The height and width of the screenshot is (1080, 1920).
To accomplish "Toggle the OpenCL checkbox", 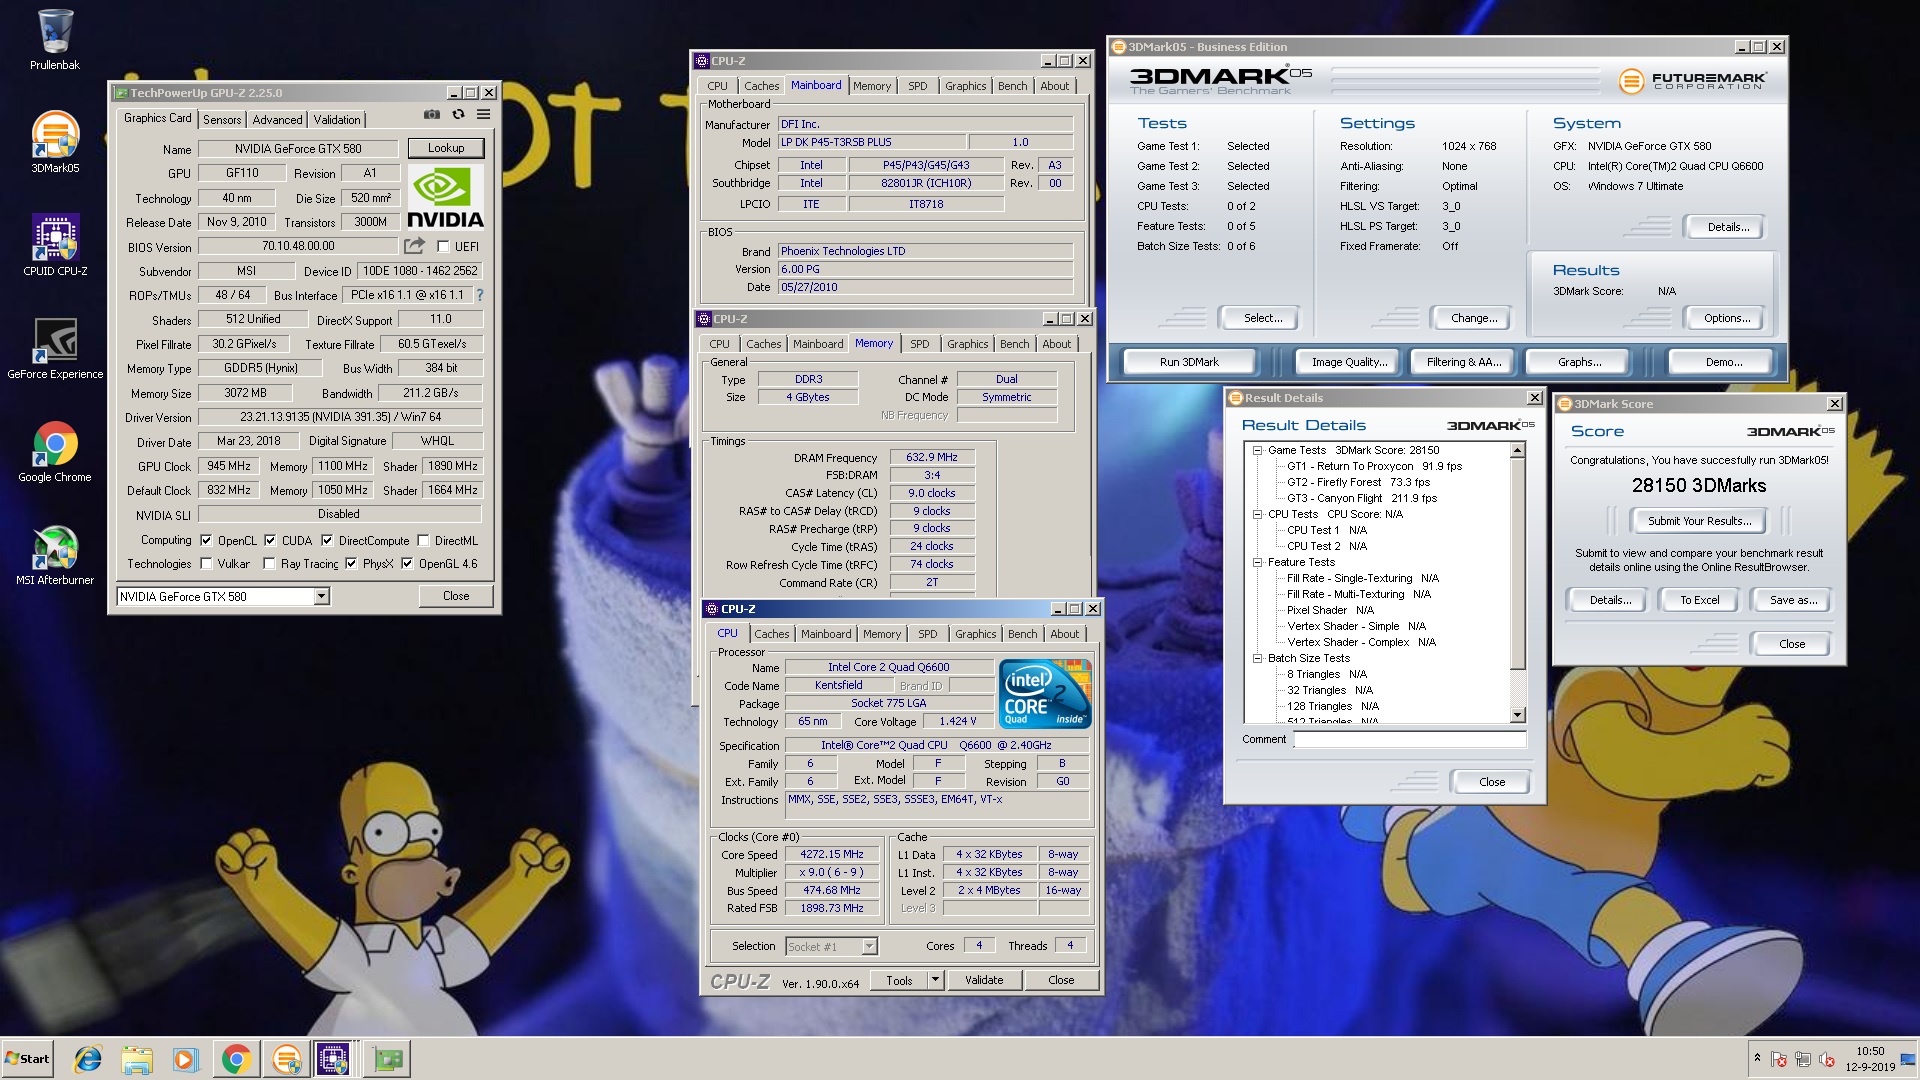I will [206, 540].
